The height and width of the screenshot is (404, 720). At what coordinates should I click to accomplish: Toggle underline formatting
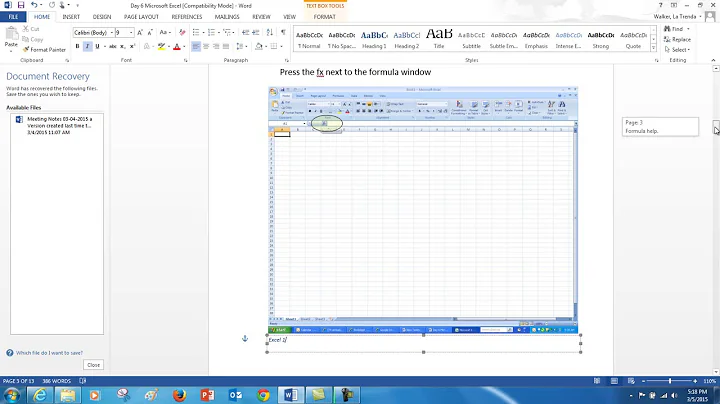97,46
